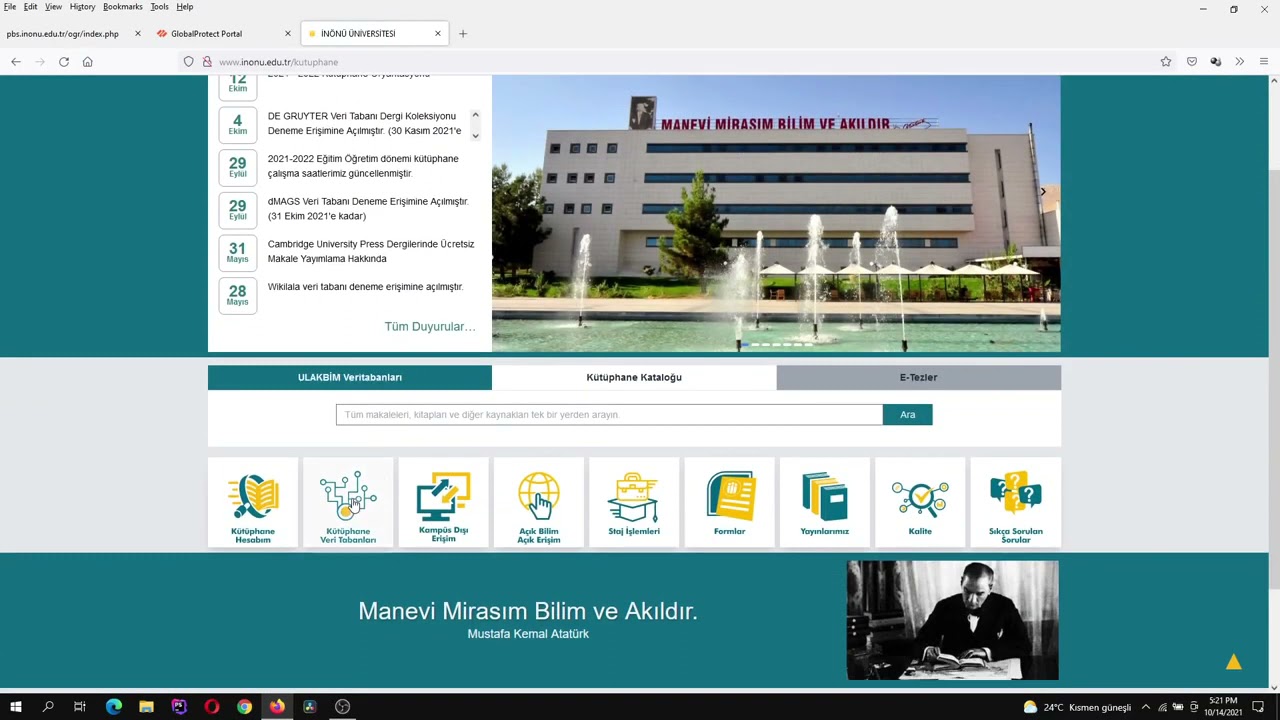1280x720 pixels.
Task: Open Sıkça Sorulan Sorular tile
Action: click(1015, 503)
